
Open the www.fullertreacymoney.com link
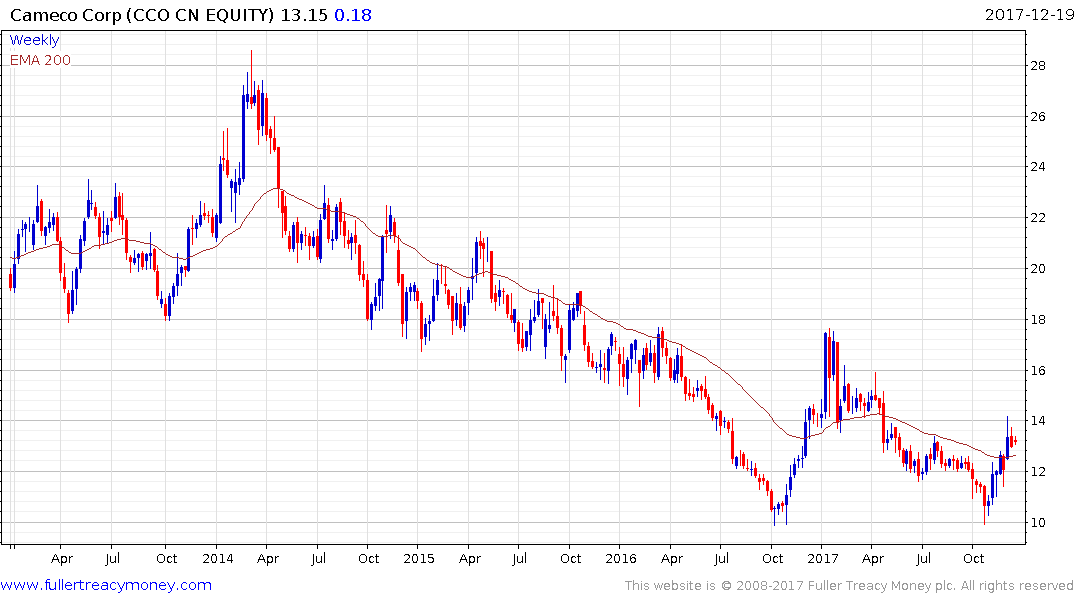point(106,585)
